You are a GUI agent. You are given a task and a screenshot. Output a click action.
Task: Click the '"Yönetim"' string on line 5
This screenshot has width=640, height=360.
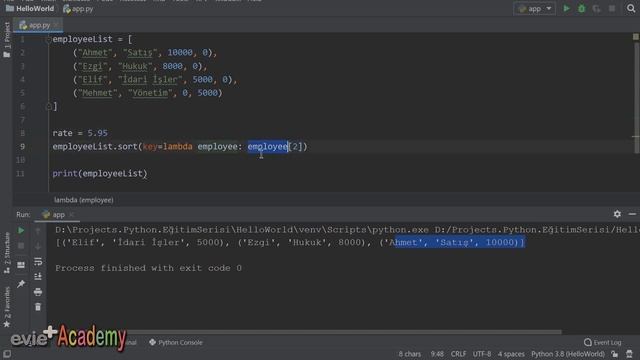tap(150, 93)
